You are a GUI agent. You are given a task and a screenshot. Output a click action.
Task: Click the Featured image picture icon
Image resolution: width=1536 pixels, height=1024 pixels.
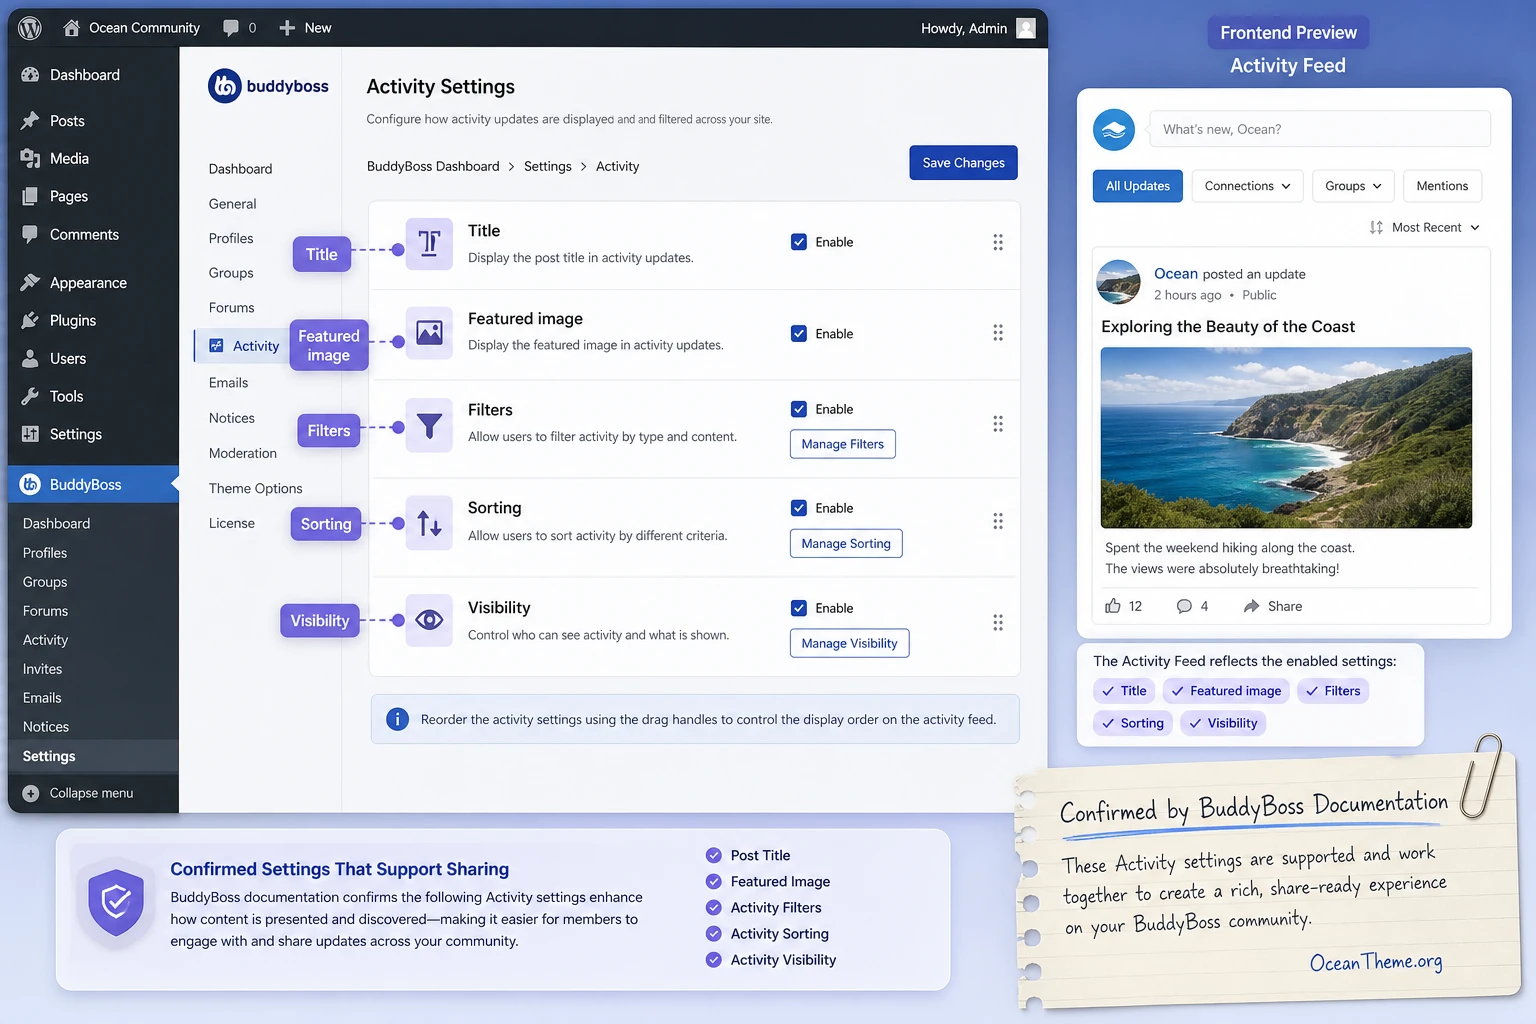click(429, 333)
